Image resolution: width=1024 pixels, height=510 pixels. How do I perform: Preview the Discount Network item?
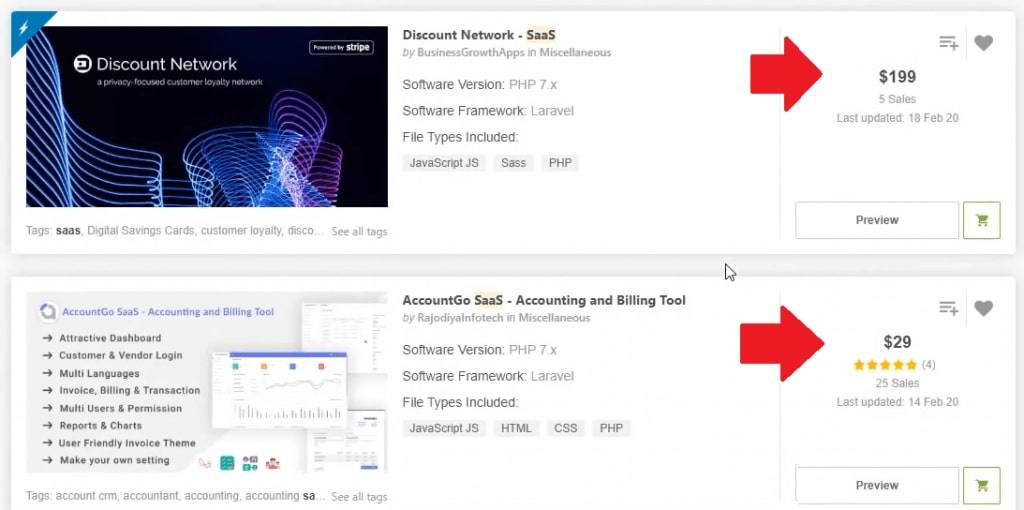[877, 220]
